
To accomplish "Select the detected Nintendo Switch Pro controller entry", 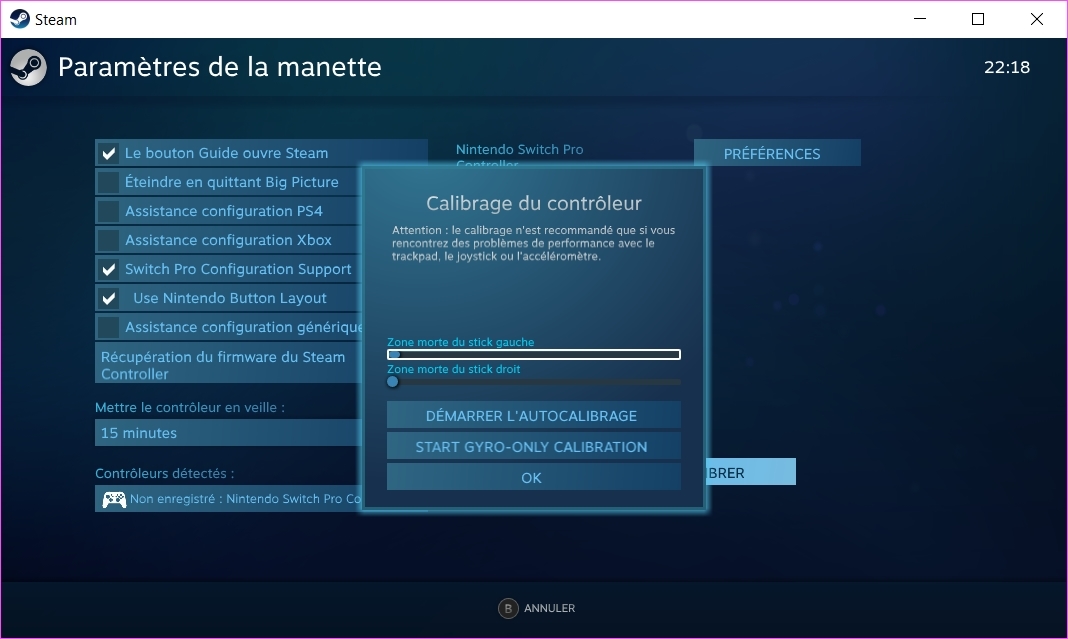I will pyautogui.click(x=228, y=499).
